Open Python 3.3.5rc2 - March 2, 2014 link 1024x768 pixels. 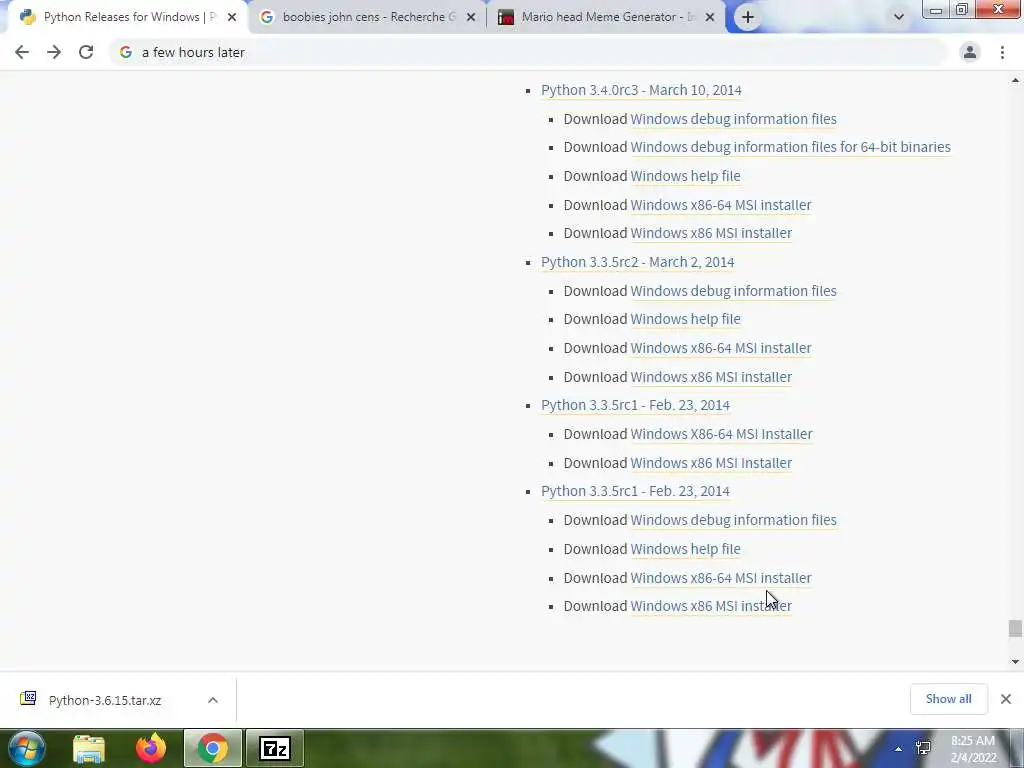tap(637, 262)
